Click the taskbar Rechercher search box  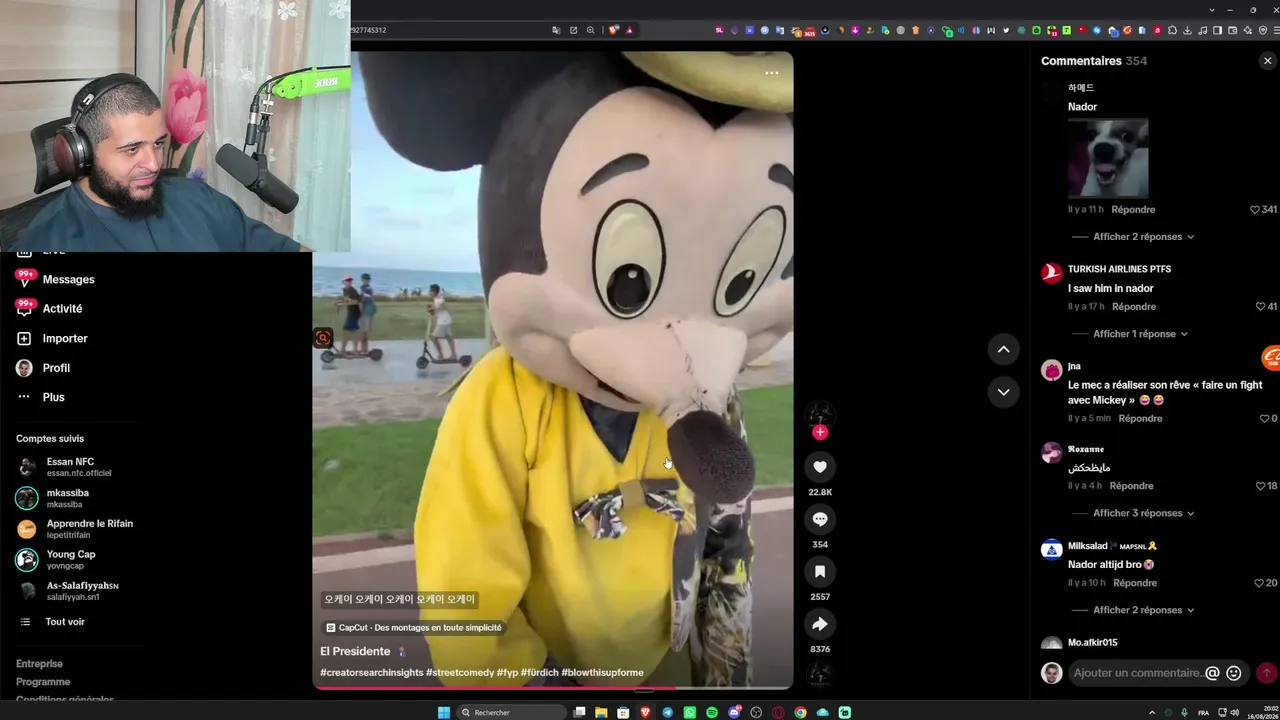click(x=512, y=712)
